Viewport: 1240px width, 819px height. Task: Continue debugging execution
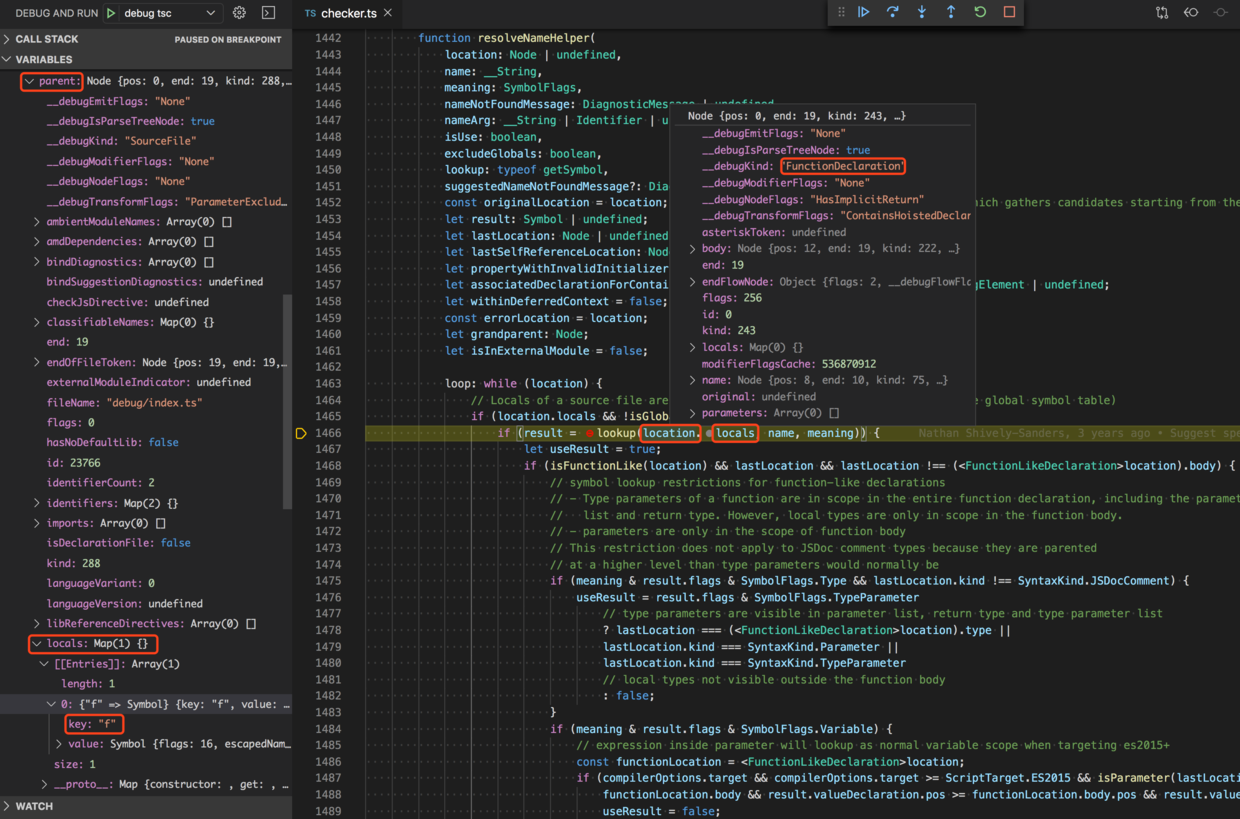tap(864, 12)
